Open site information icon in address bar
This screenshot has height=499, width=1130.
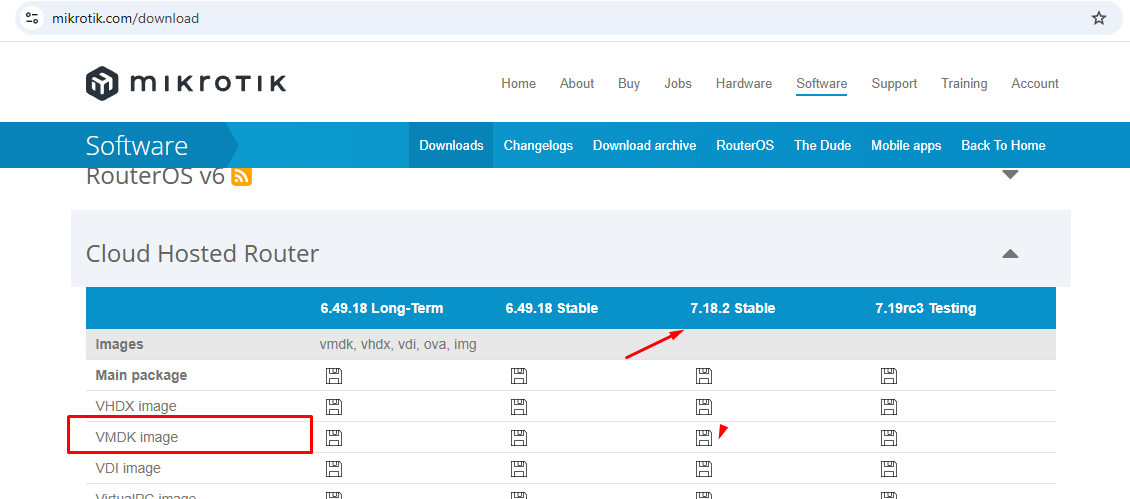pos(32,18)
